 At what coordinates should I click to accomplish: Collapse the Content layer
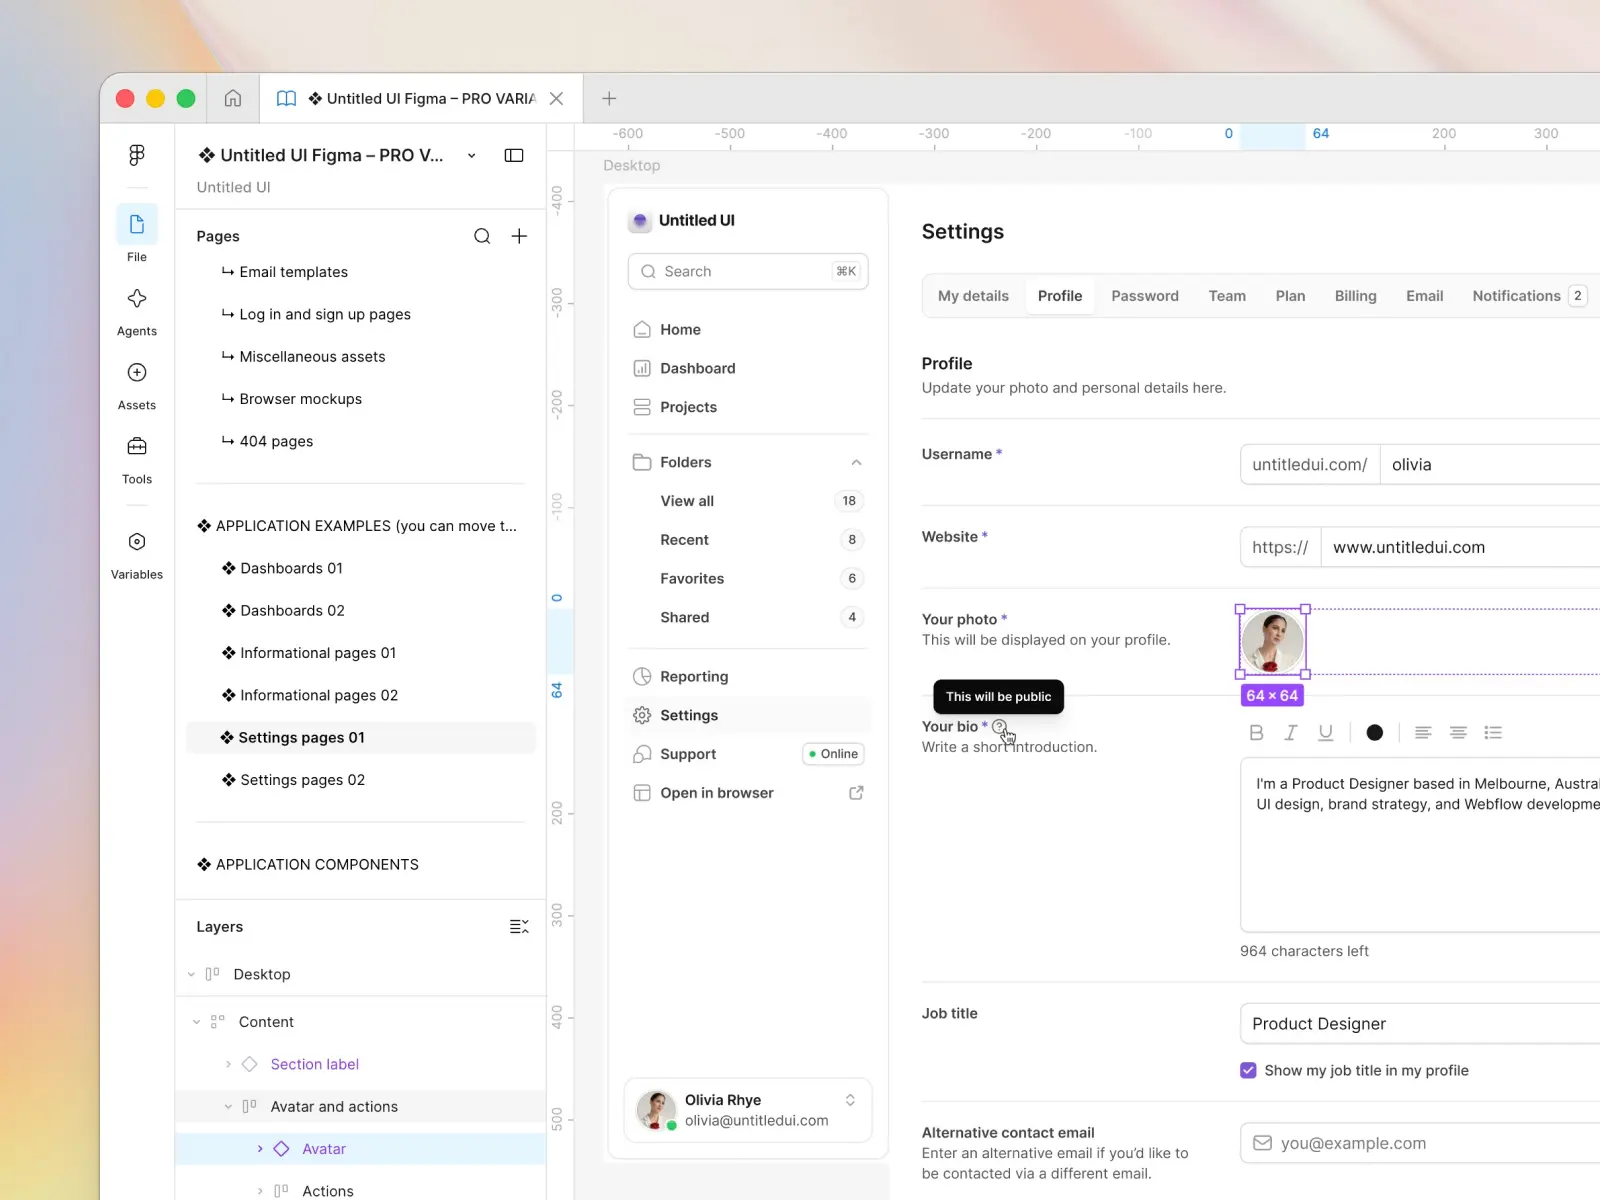pyautogui.click(x=196, y=1022)
